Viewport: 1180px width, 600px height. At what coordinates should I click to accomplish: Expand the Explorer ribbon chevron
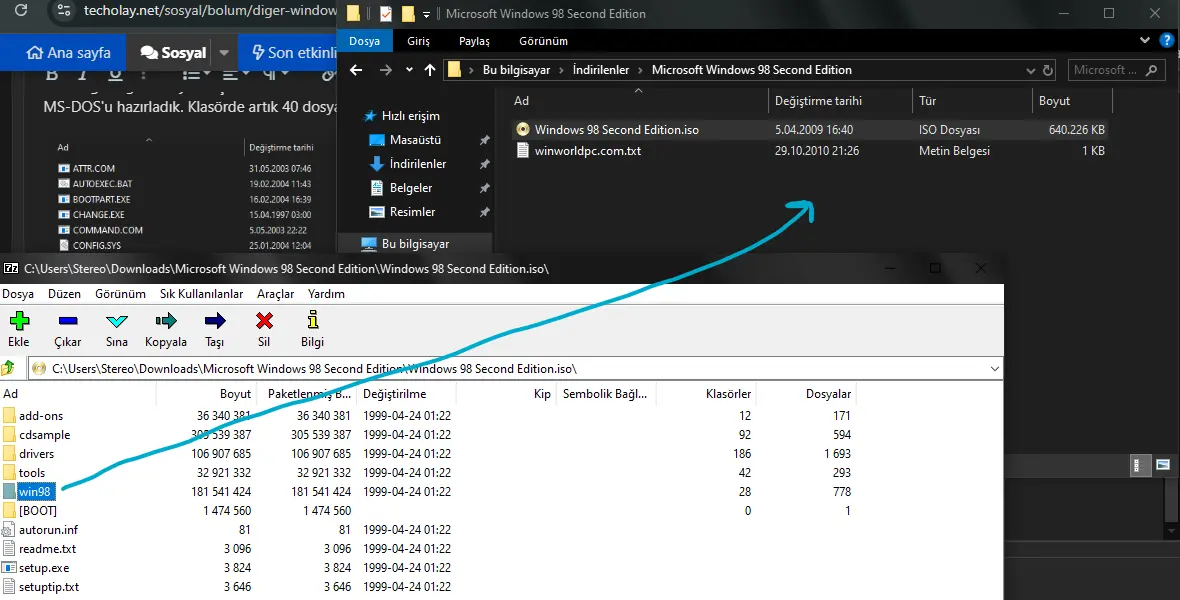[1145, 41]
